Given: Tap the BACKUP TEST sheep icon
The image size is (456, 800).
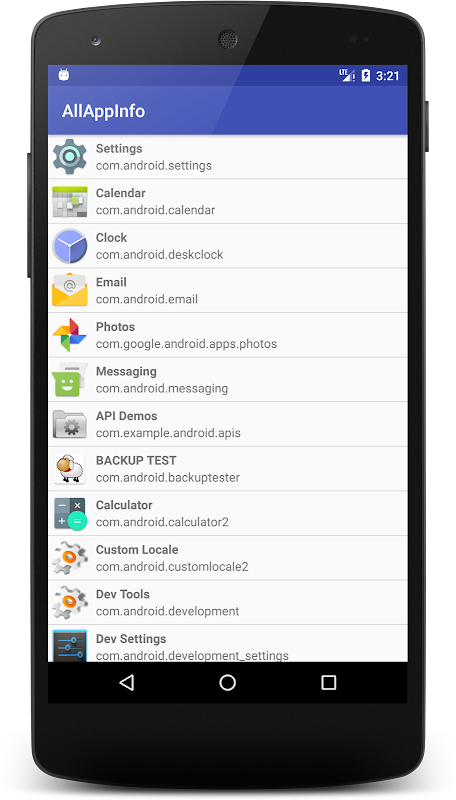Looking at the screenshot, I should (x=70, y=469).
